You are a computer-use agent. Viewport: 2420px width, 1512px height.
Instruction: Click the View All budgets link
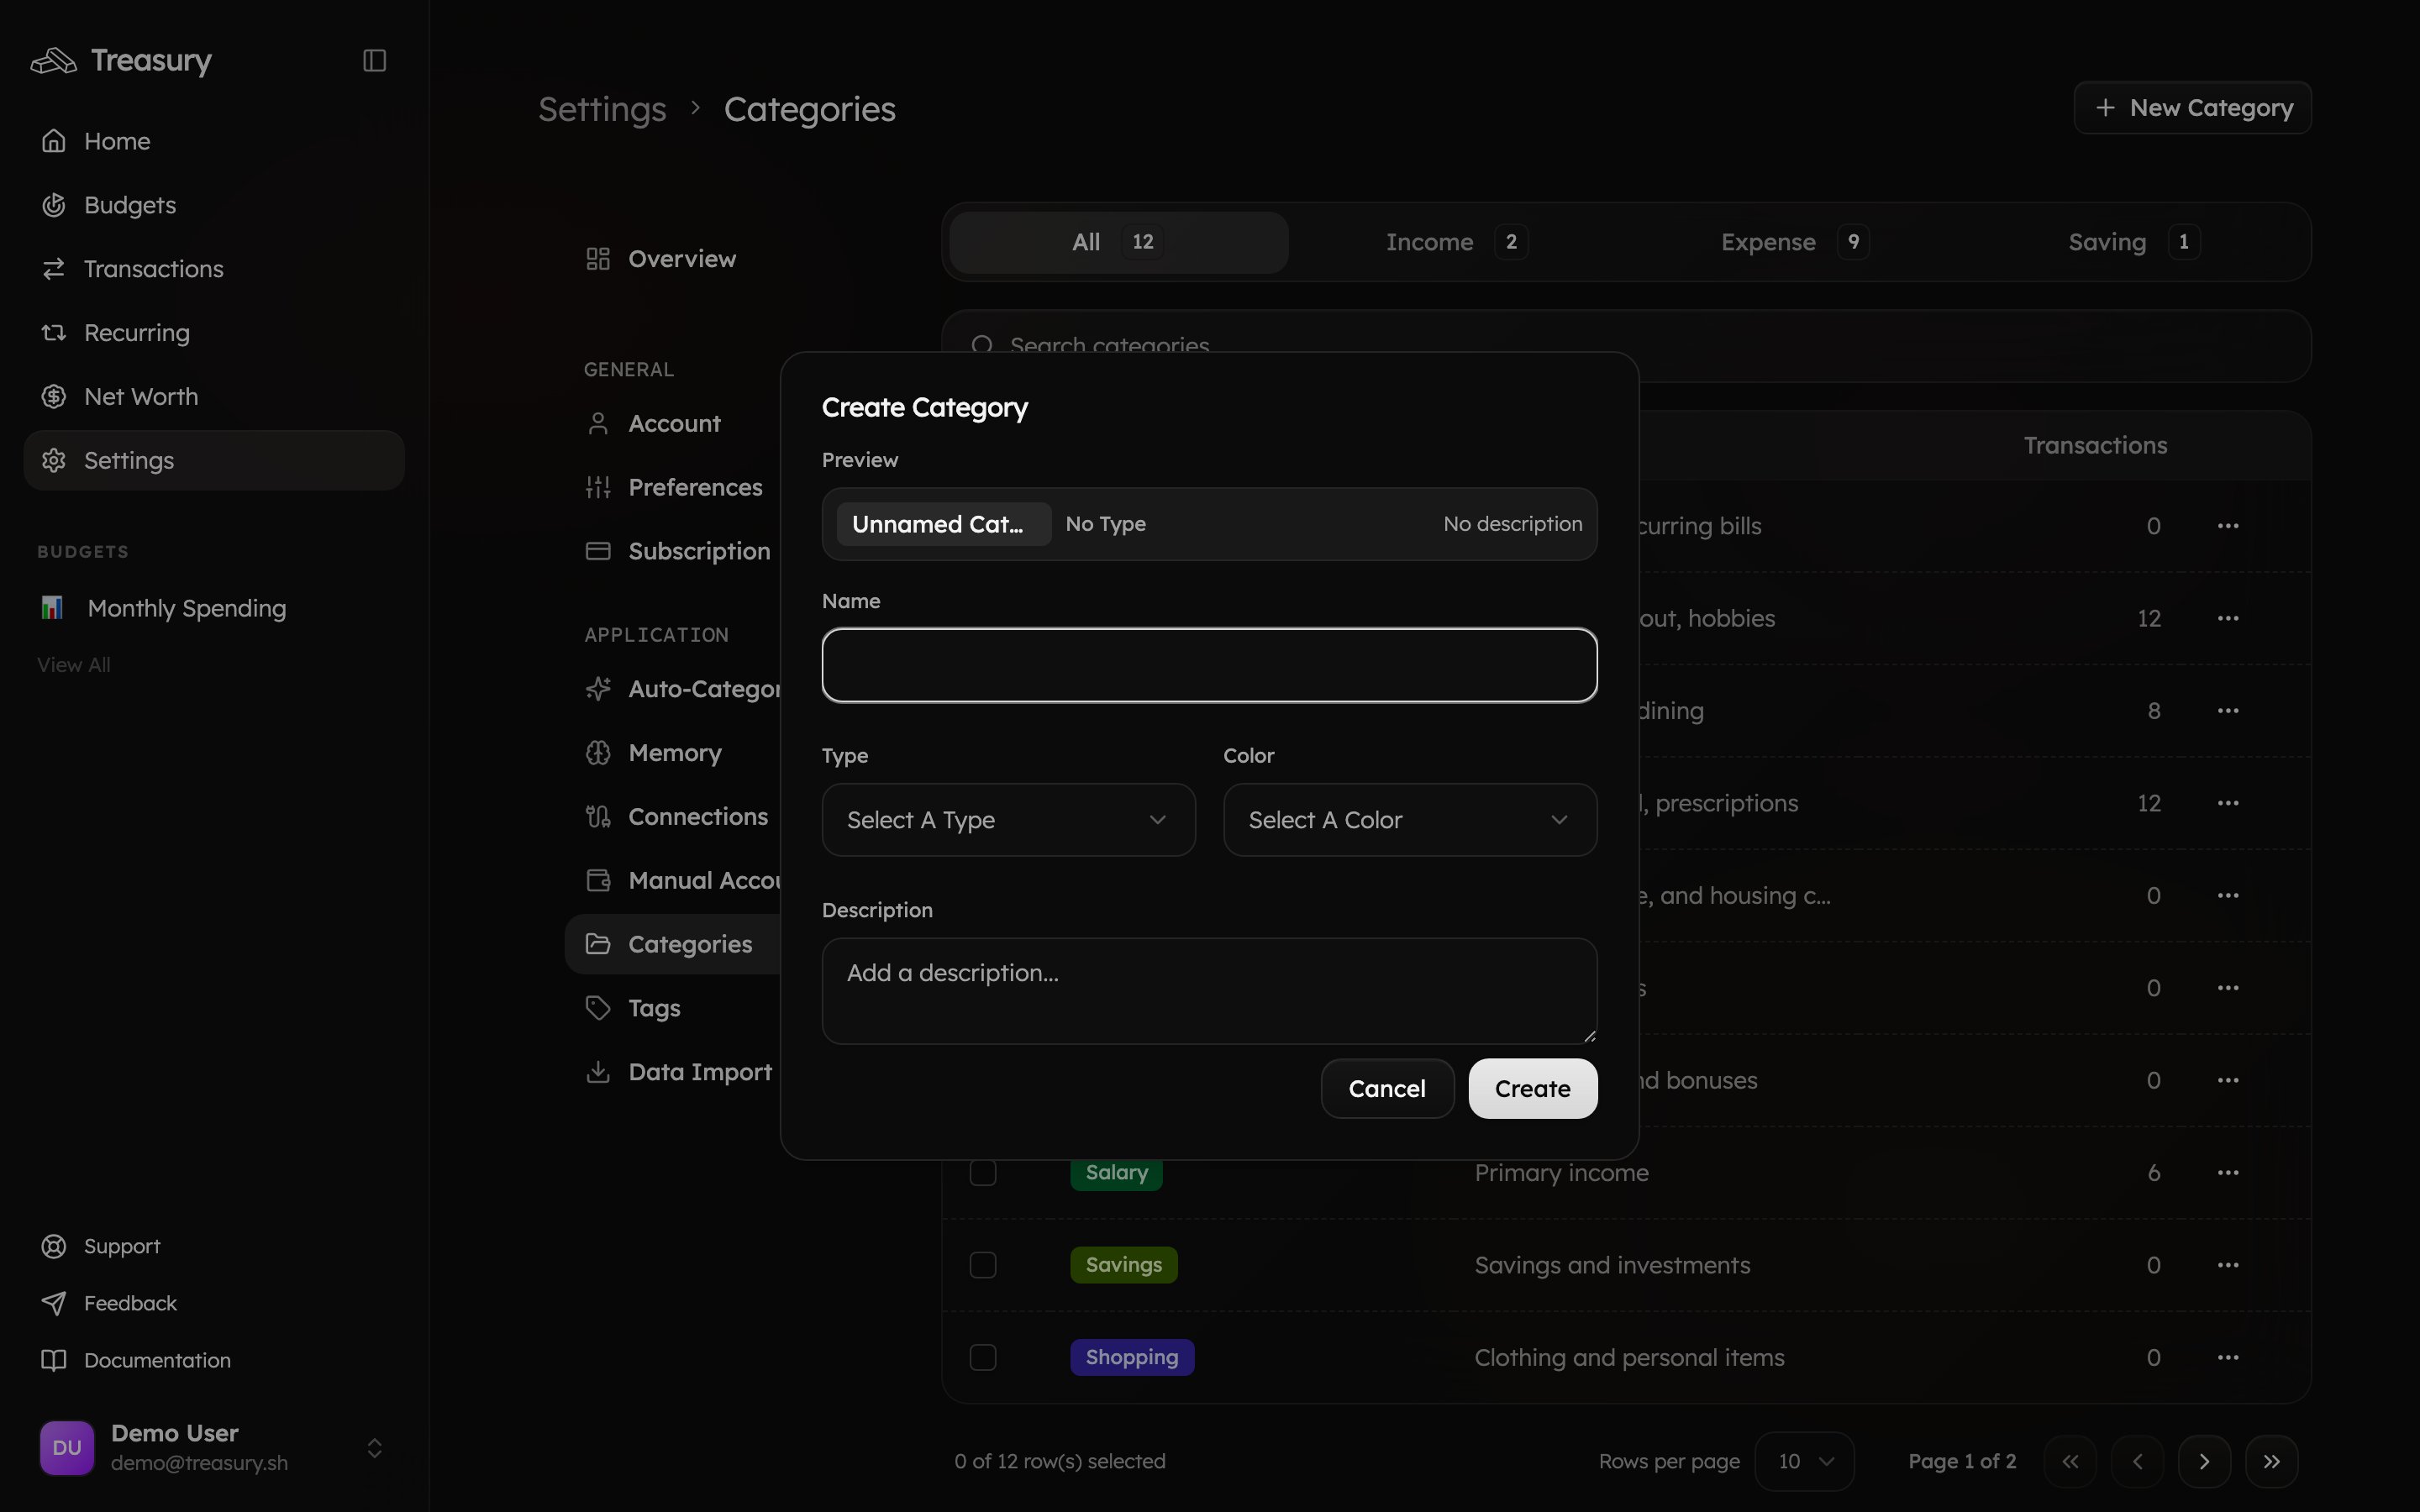tap(74, 665)
